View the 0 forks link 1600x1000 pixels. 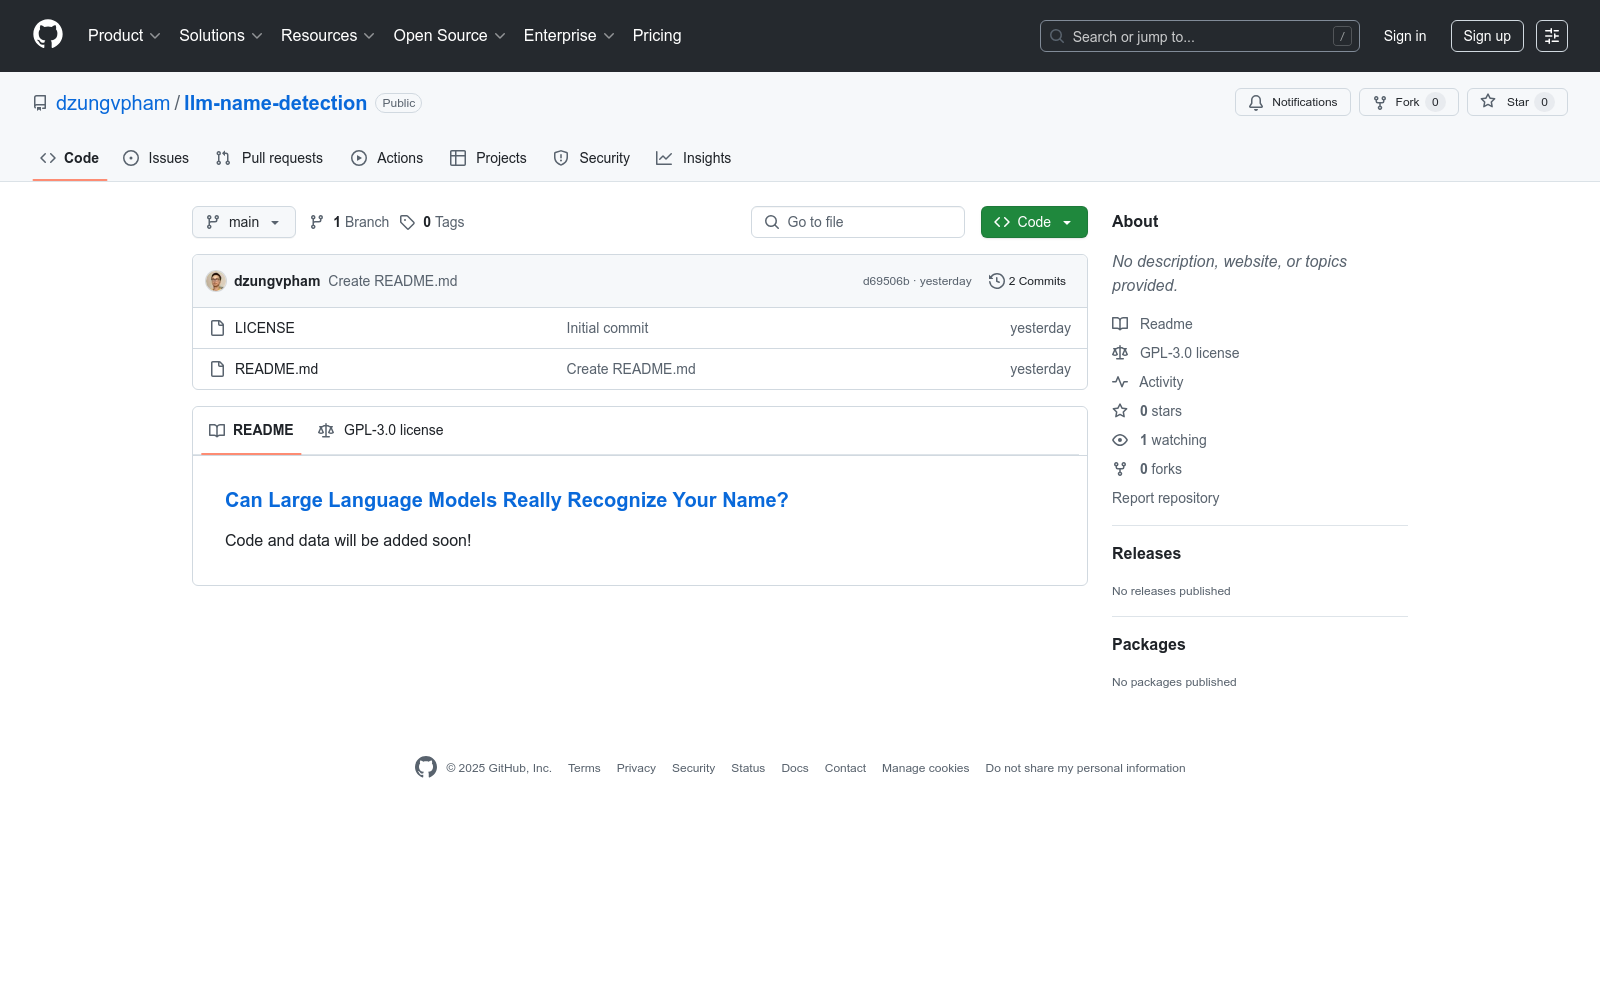tap(1147, 469)
